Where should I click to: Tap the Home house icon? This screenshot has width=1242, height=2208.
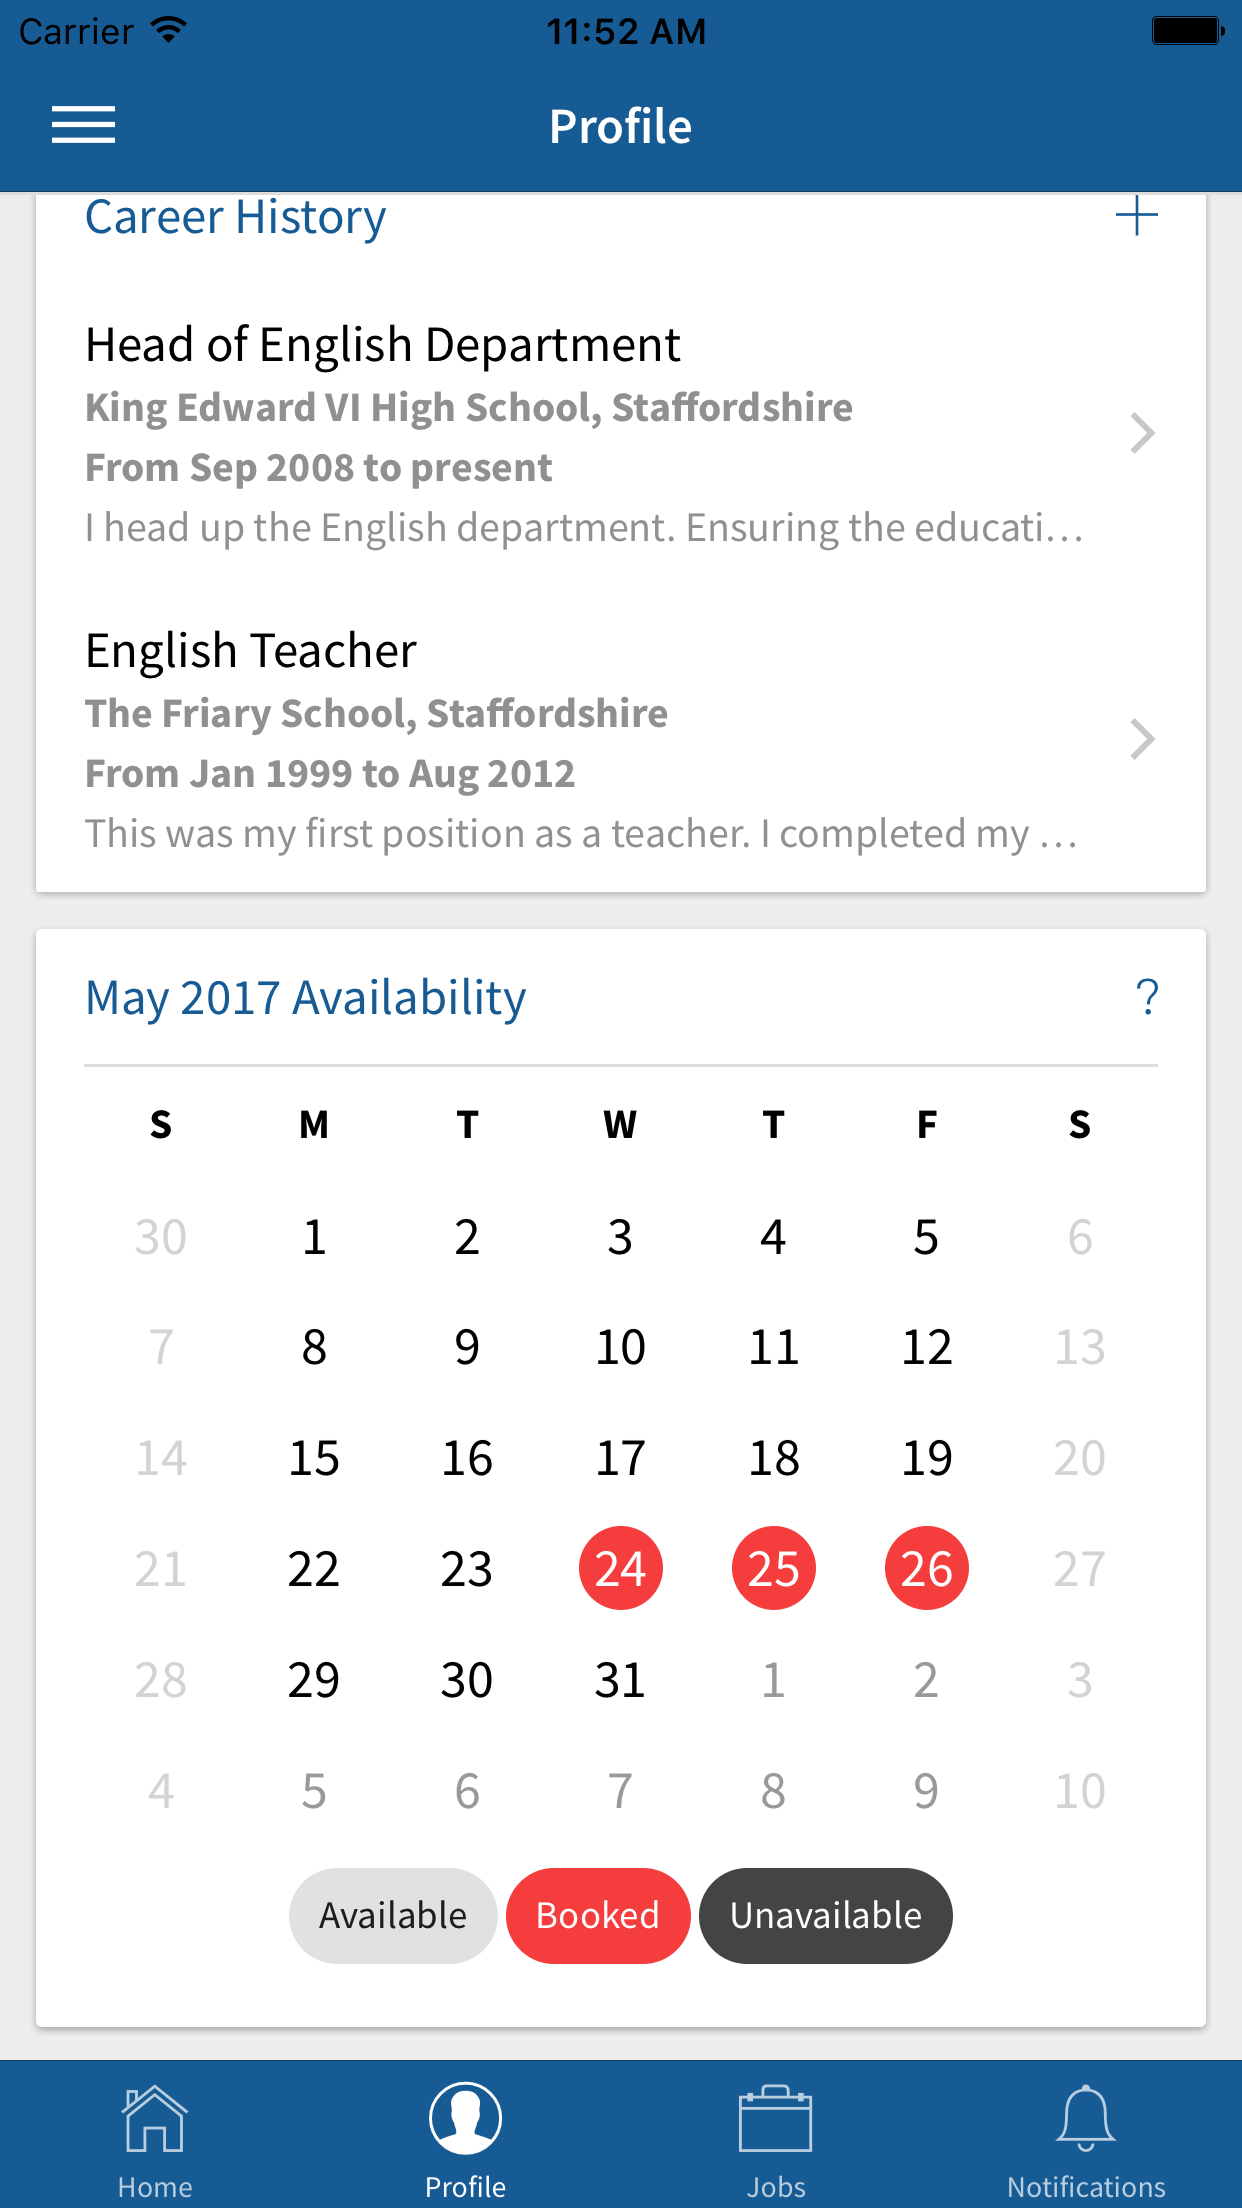tap(154, 2119)
